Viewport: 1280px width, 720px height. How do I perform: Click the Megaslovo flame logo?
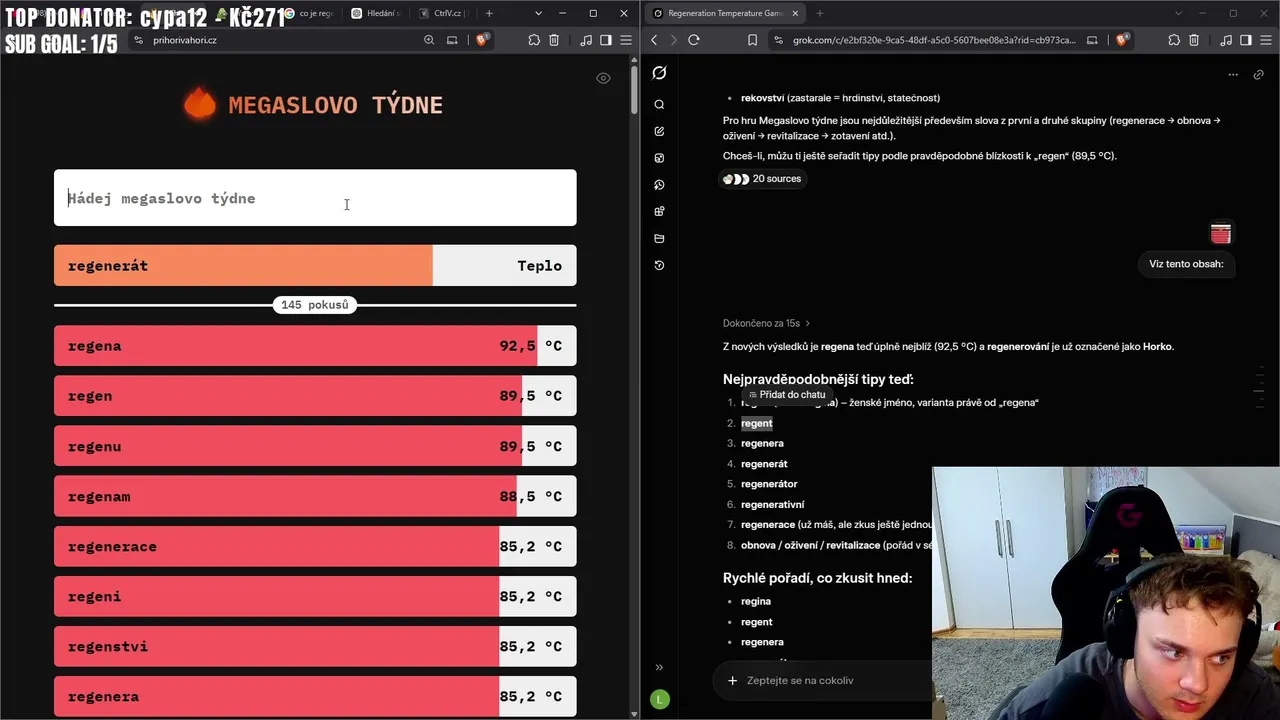199,104
